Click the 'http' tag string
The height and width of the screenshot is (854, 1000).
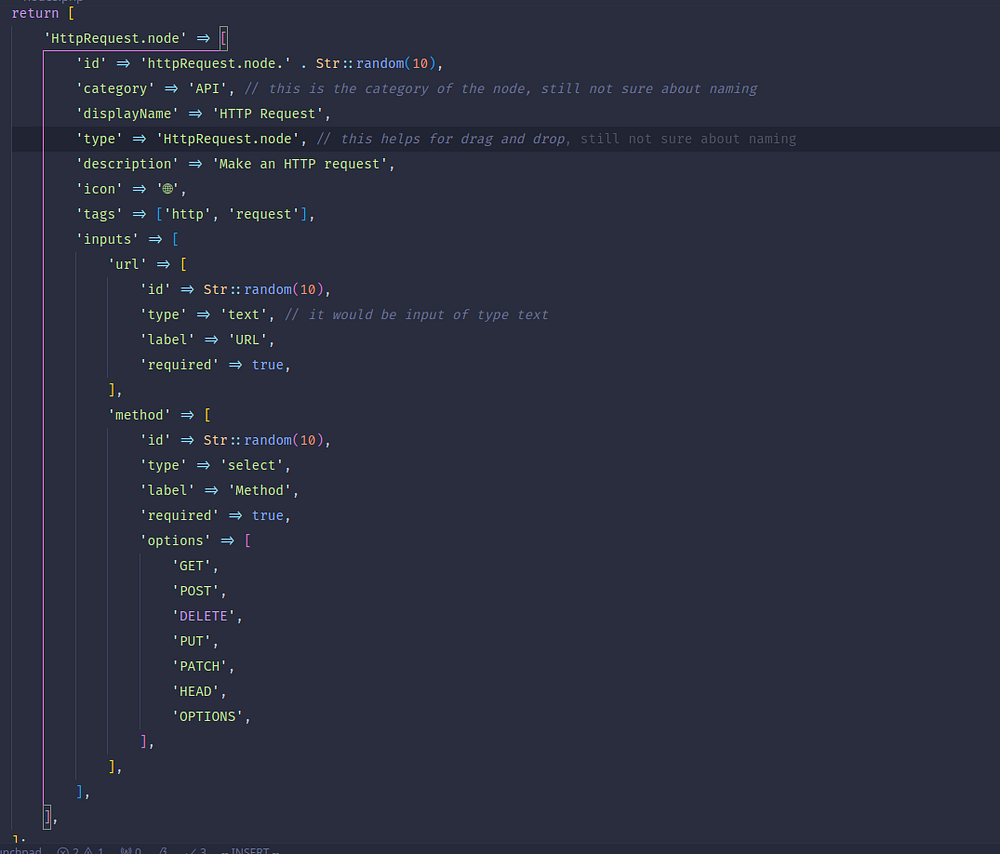[x=188, y=214]
